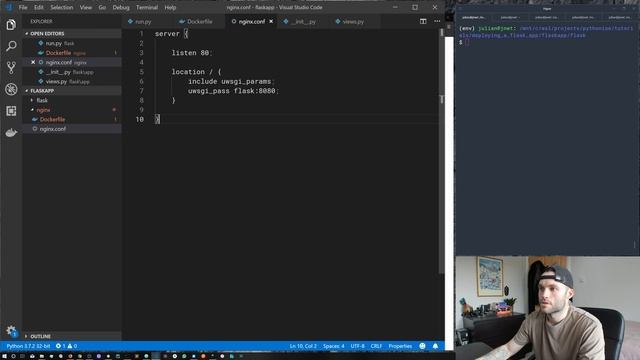Open the Manage gear menu
This screenshot has width=640, height=360.
pyautogui.click(x=11, y=330)
